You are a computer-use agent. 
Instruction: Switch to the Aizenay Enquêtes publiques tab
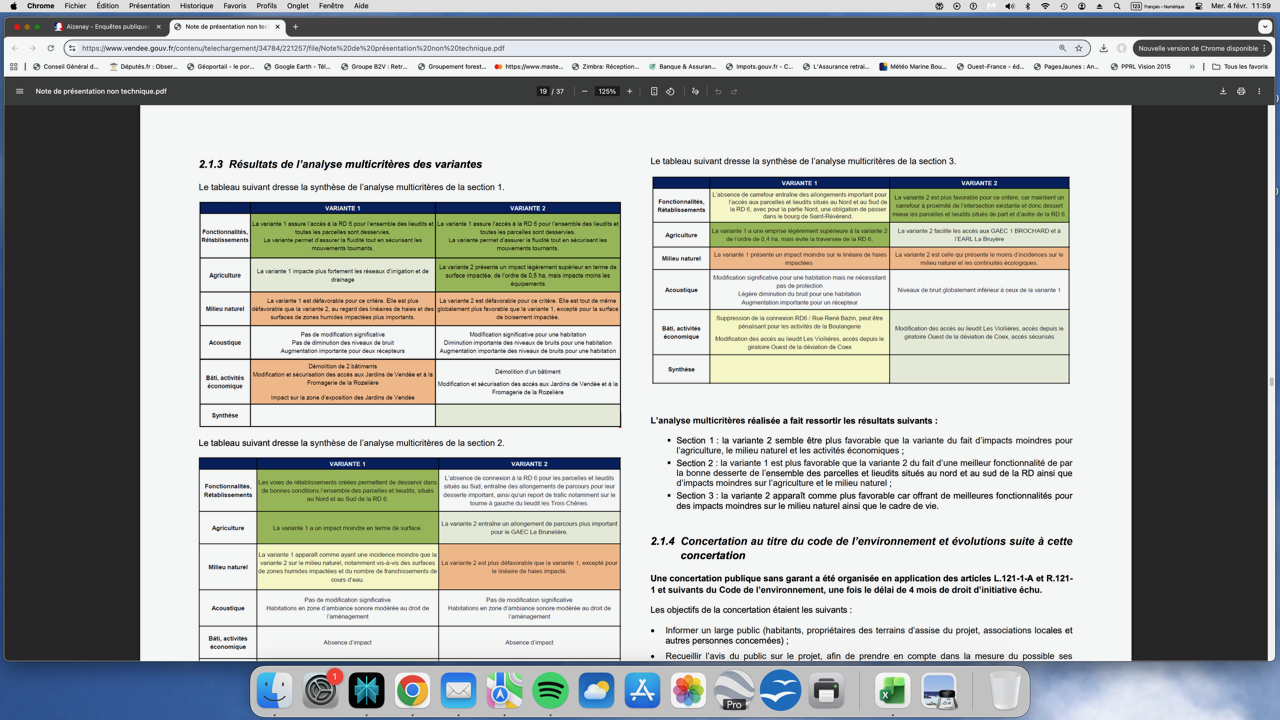point(107,27)
